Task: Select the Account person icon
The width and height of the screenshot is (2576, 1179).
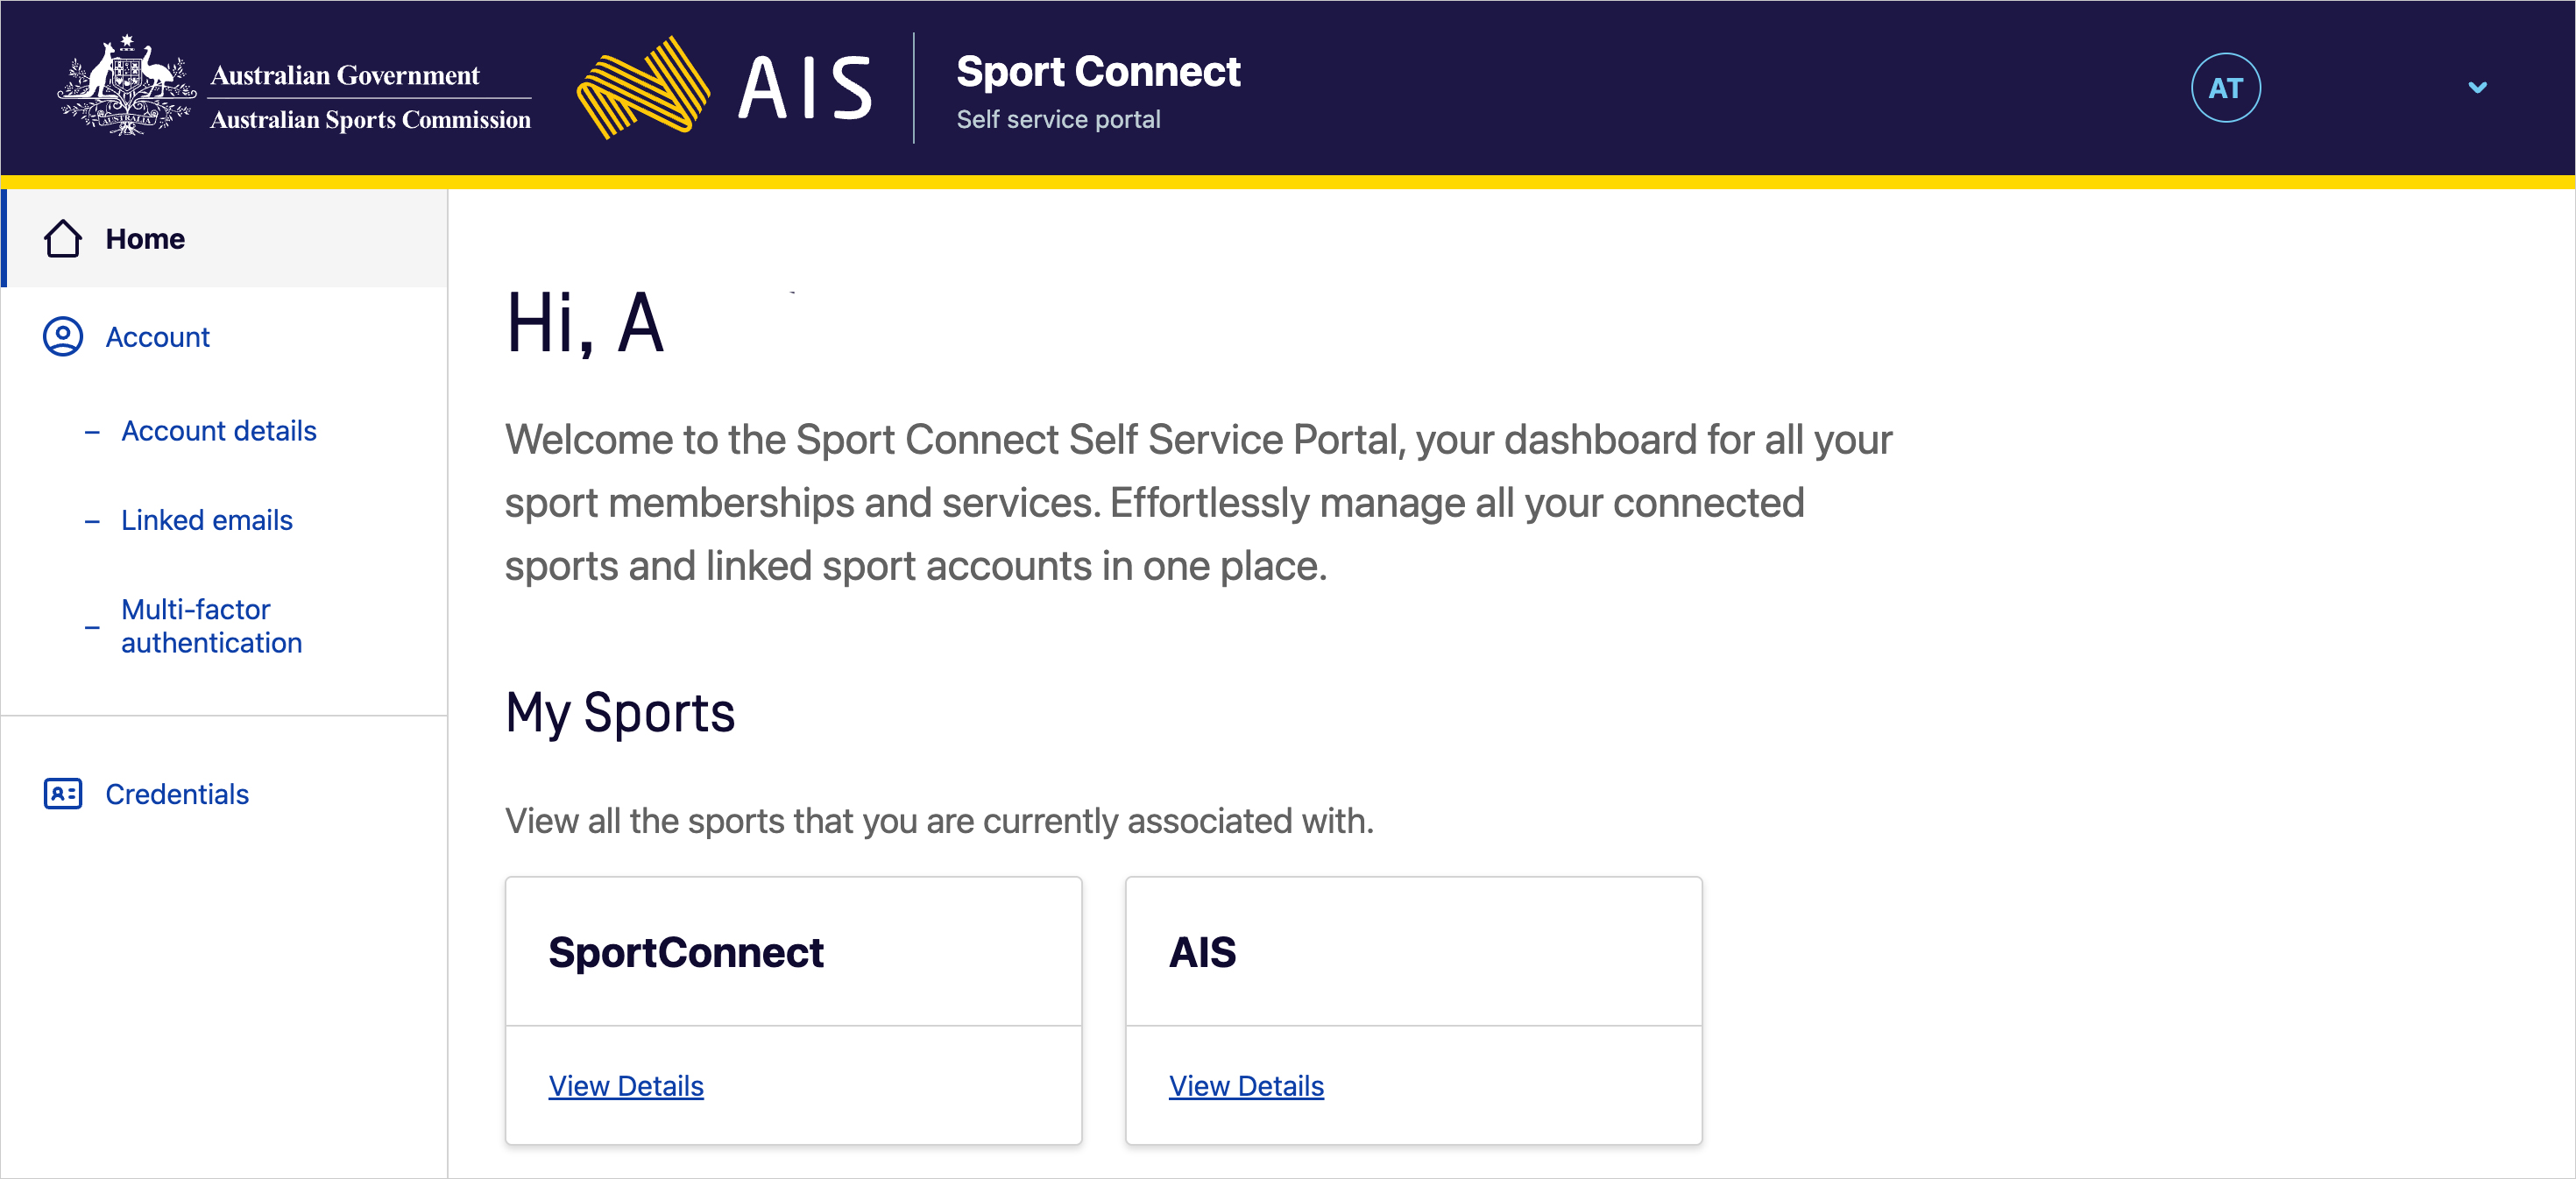Action: pos(62,337)
